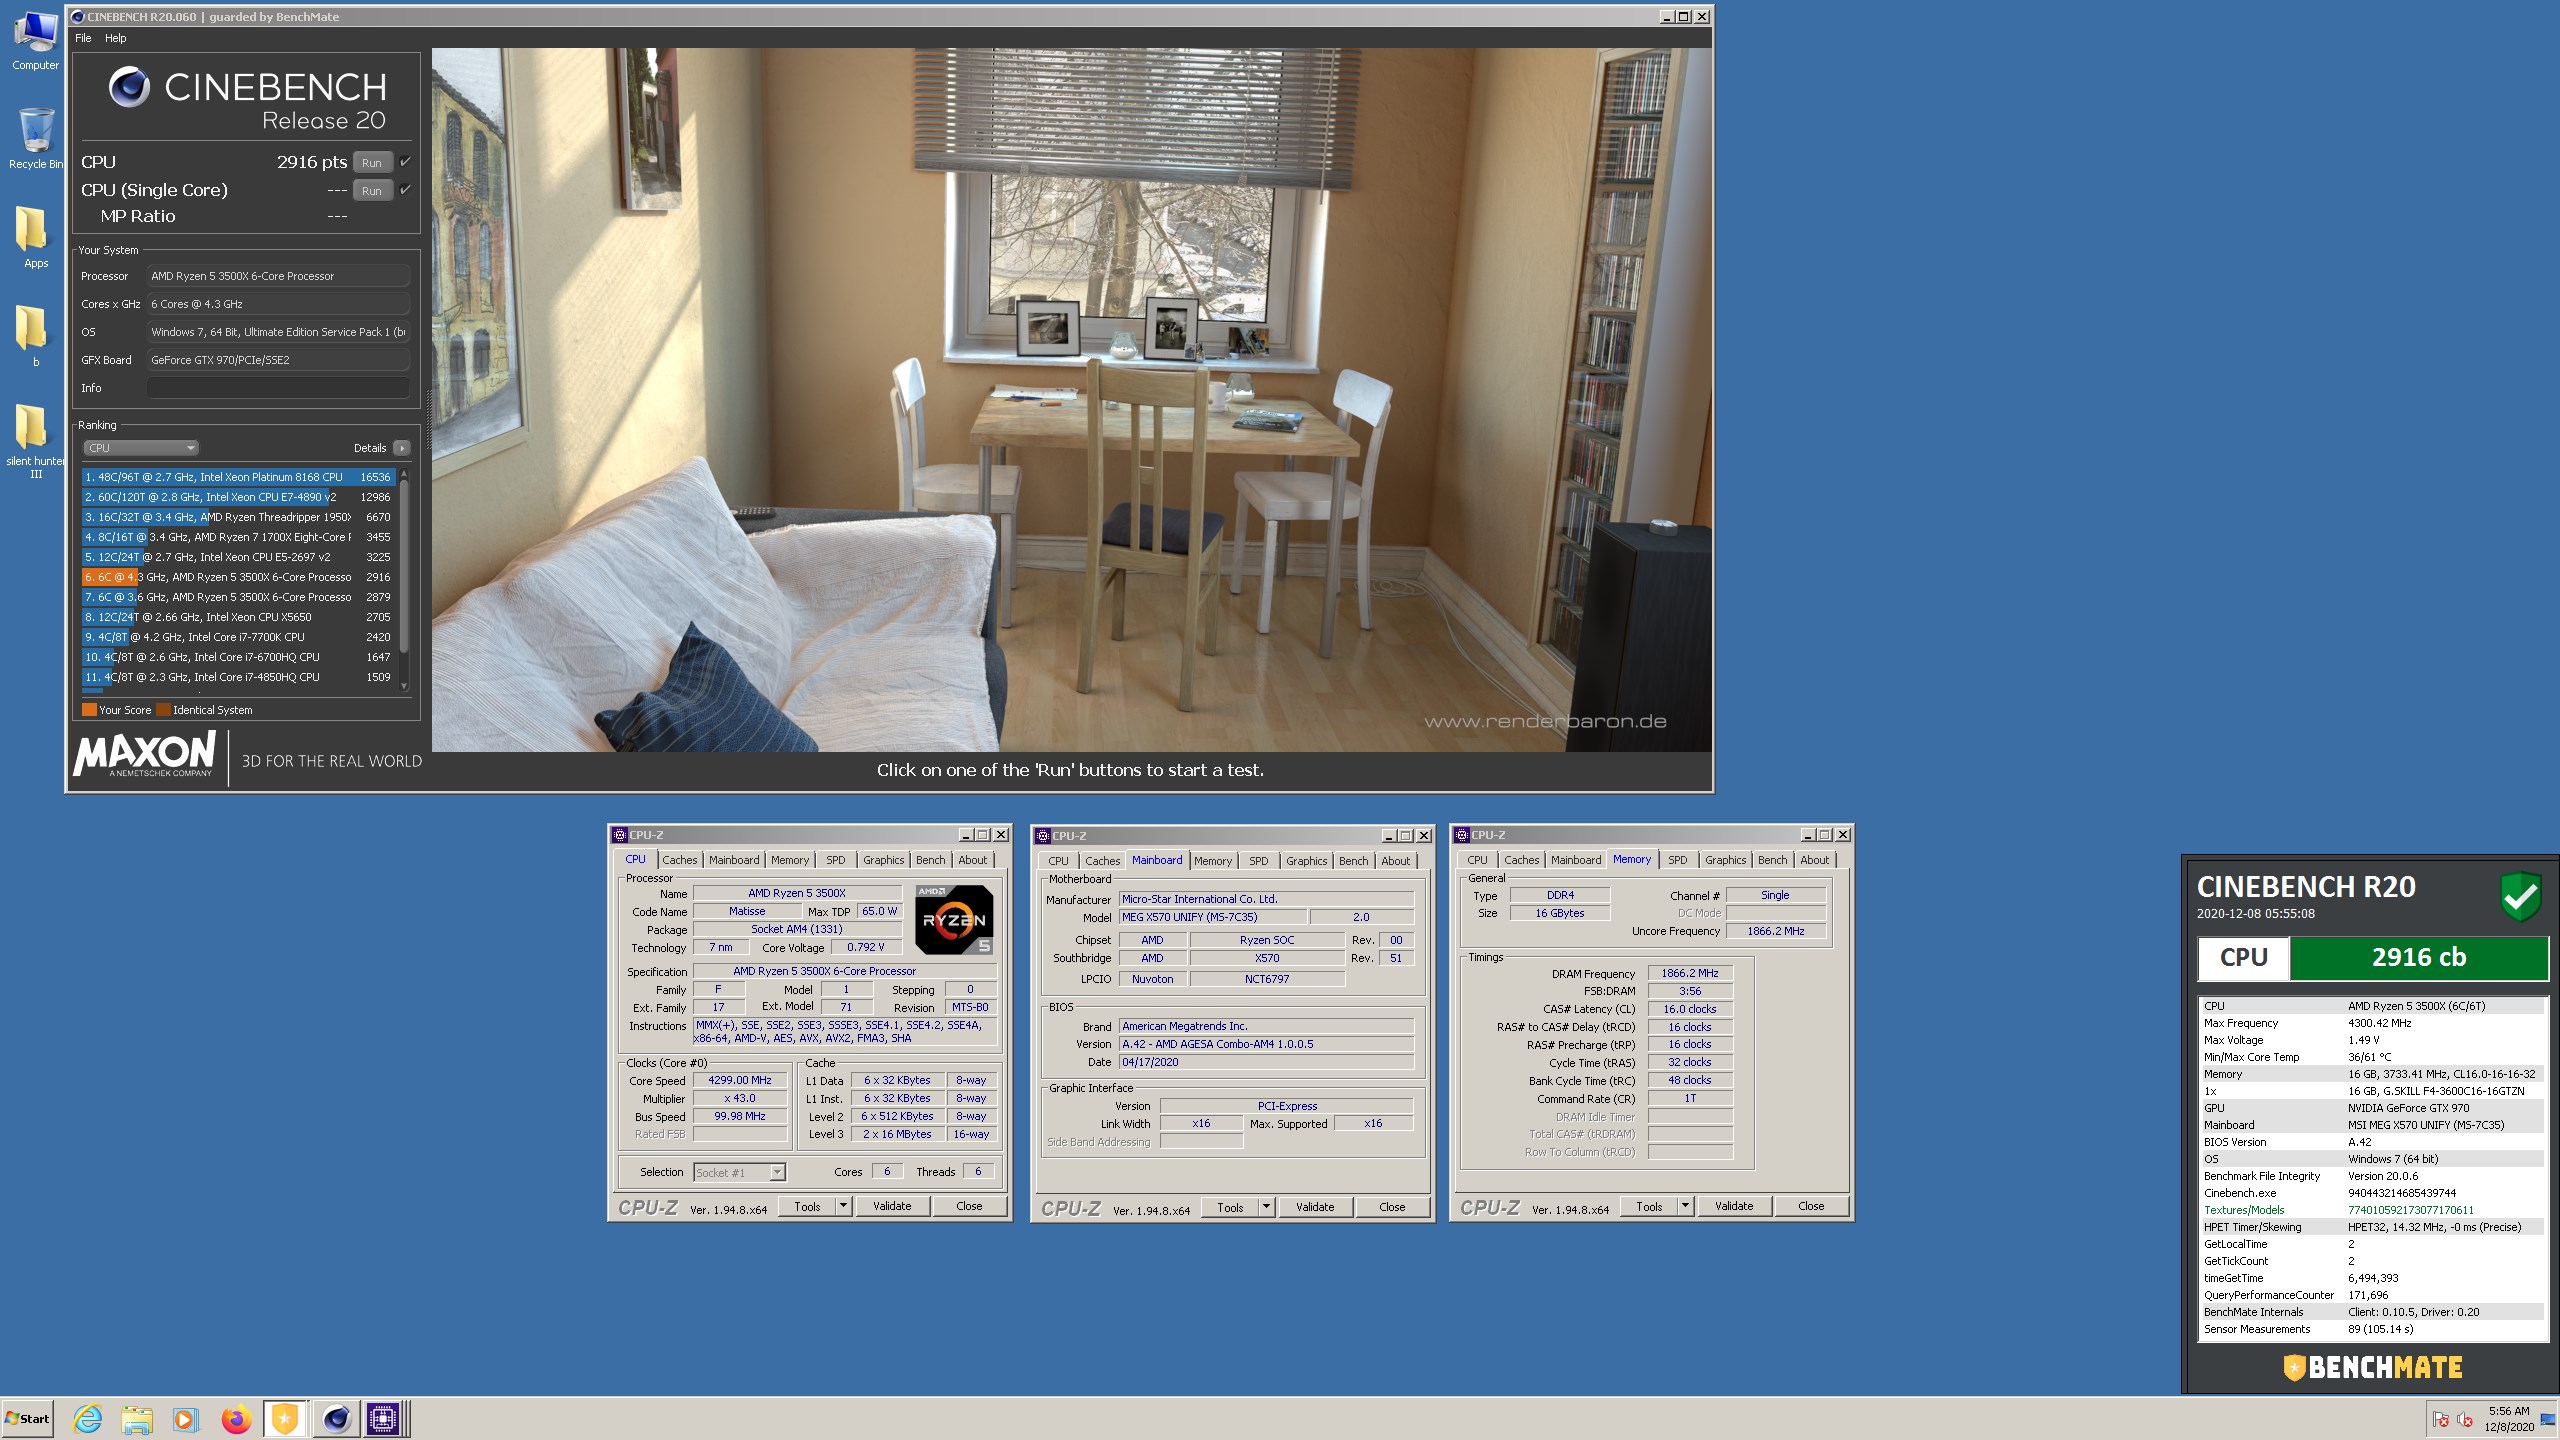Click the MAXON logo
Viewport: 2560px width, 1440px height.
click(145, 754)
